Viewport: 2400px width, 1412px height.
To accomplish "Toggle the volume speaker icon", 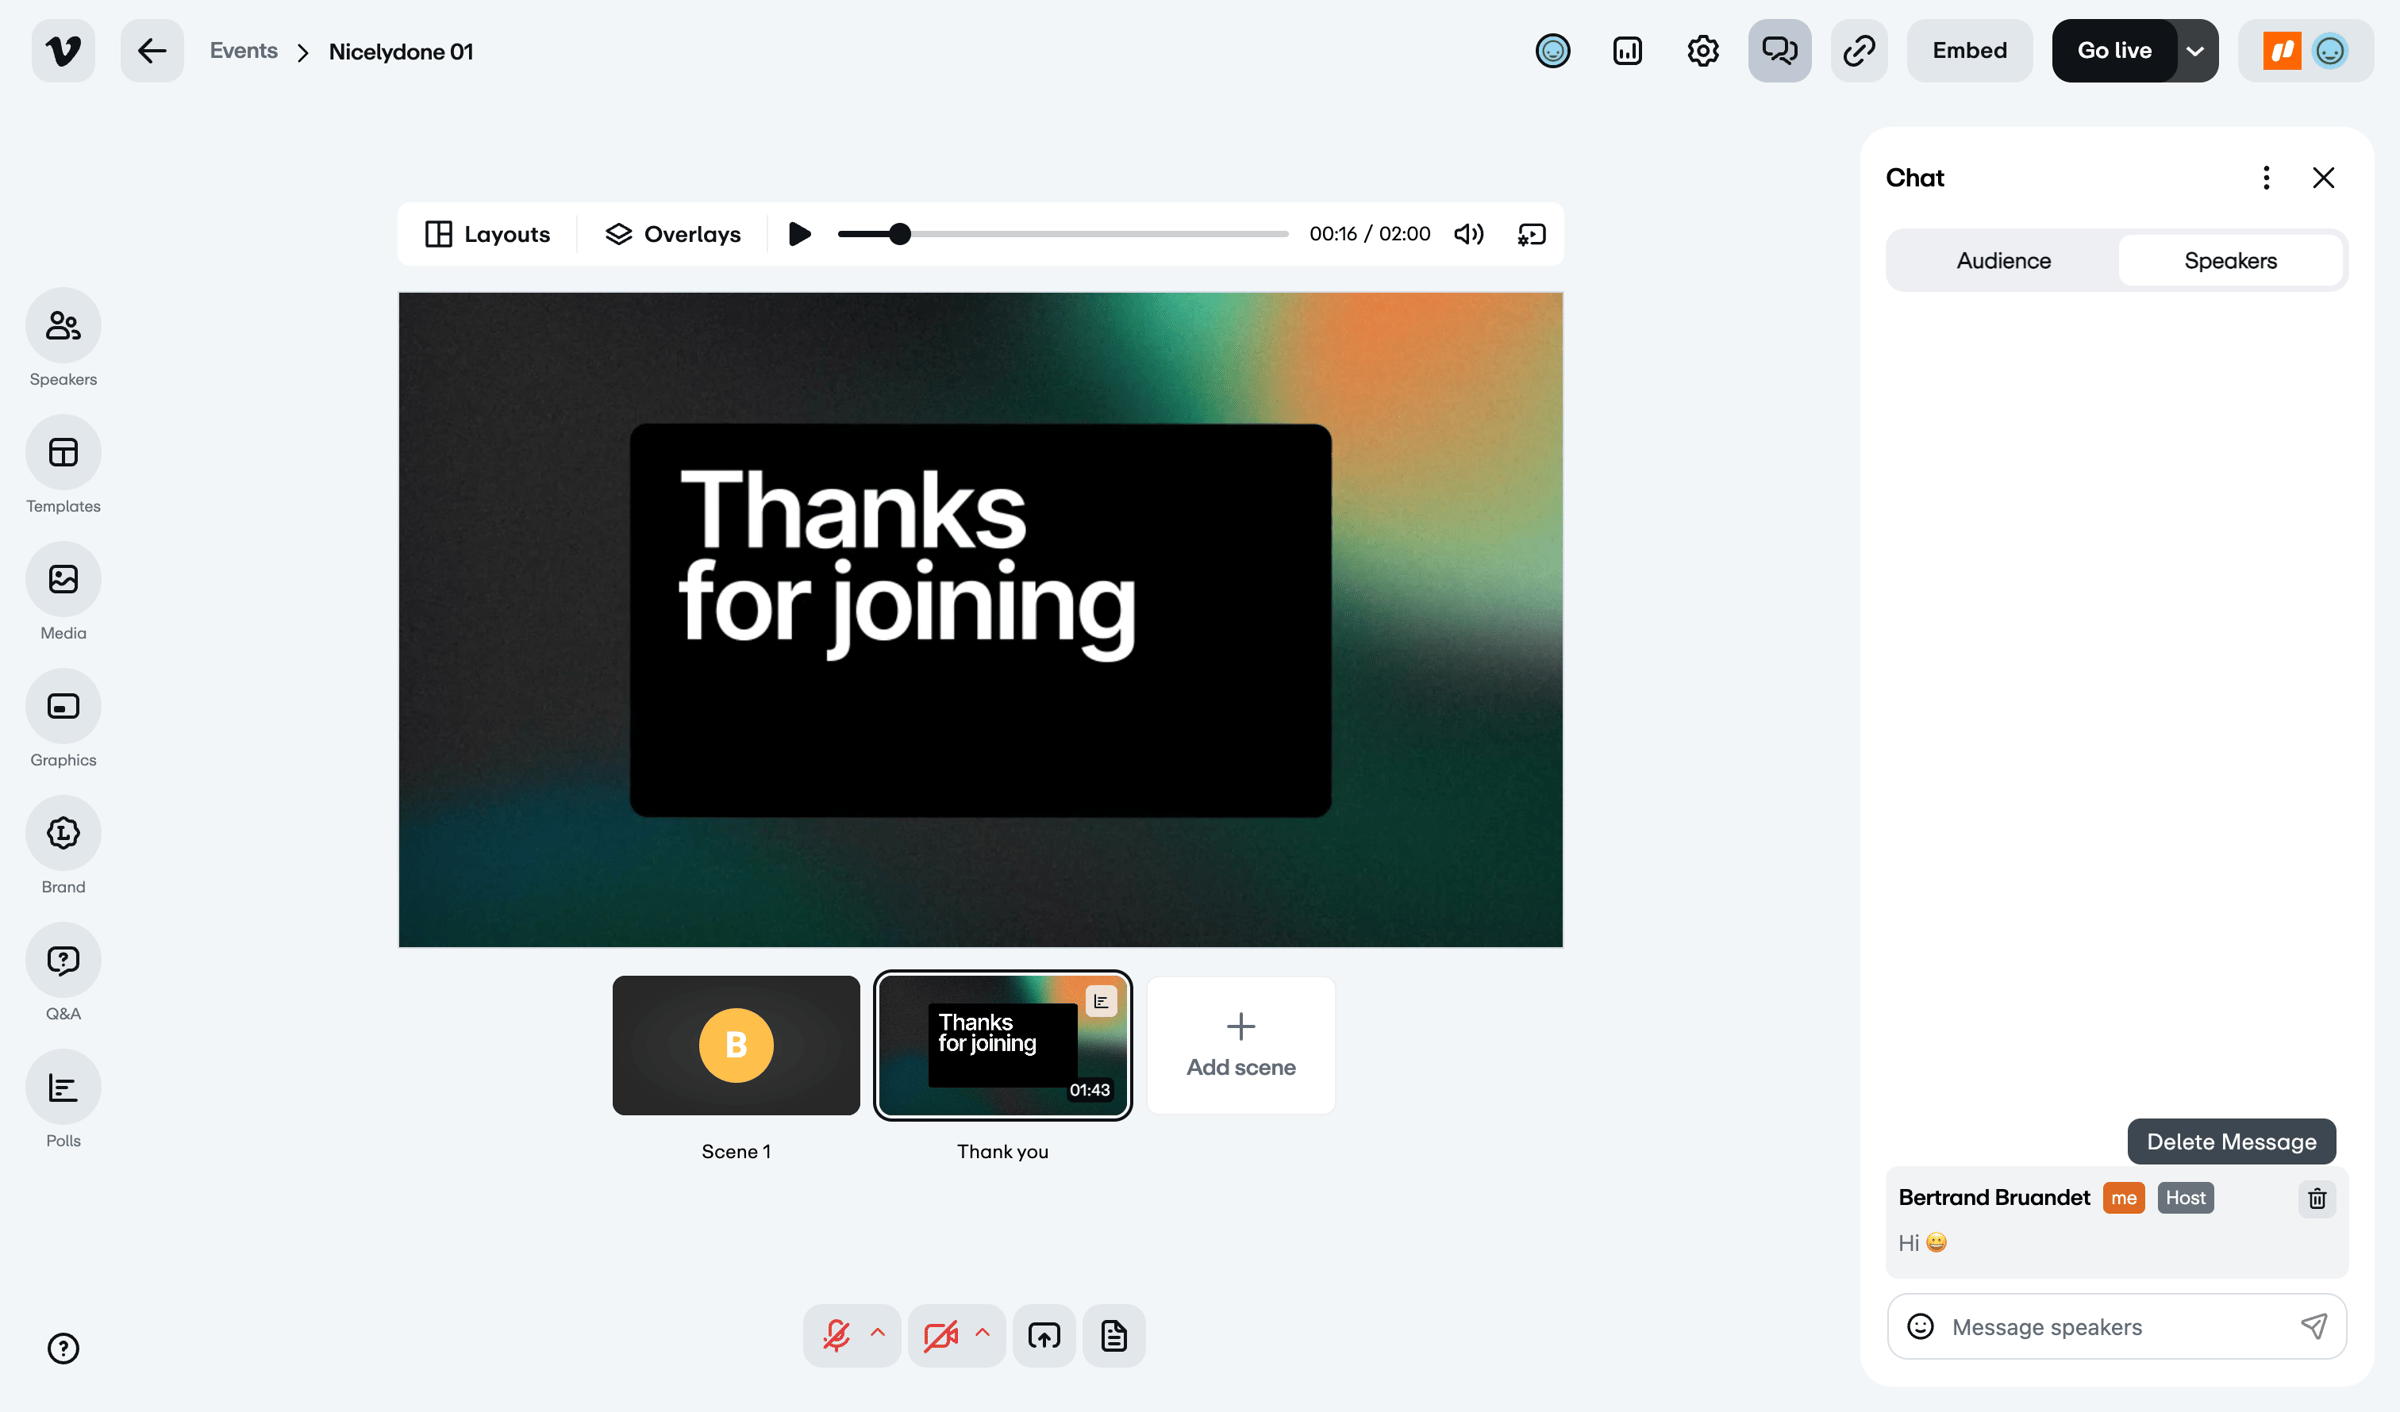I will (1469, 234).
